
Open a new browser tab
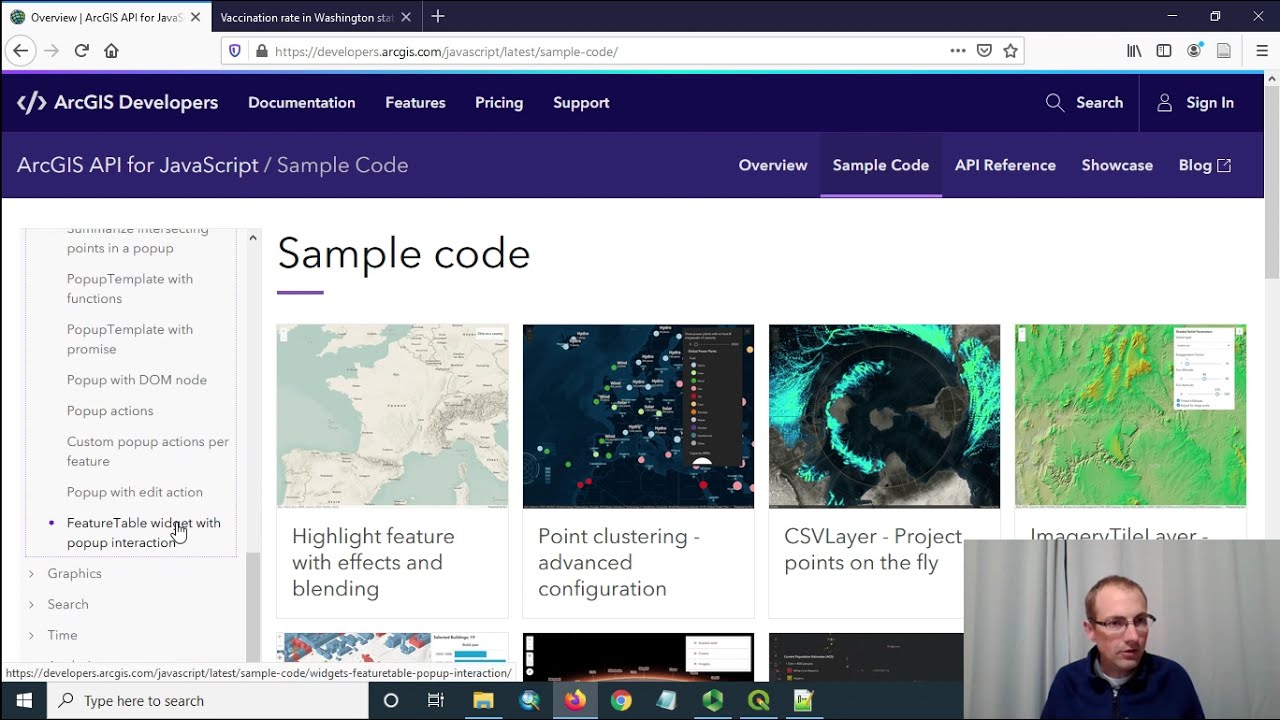(x=438, y=17)
